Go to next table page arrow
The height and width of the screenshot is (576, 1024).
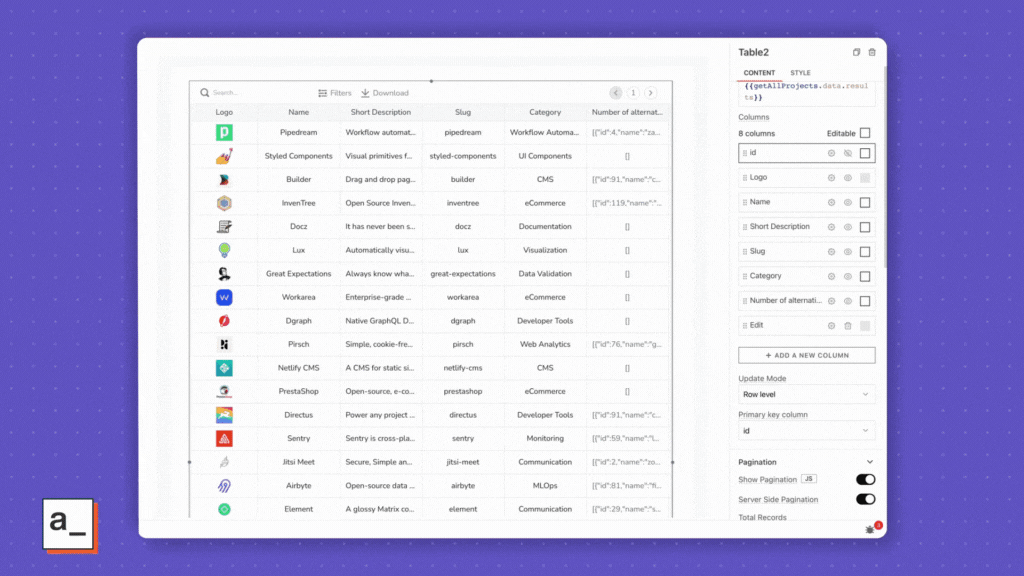tap(650, 93)
